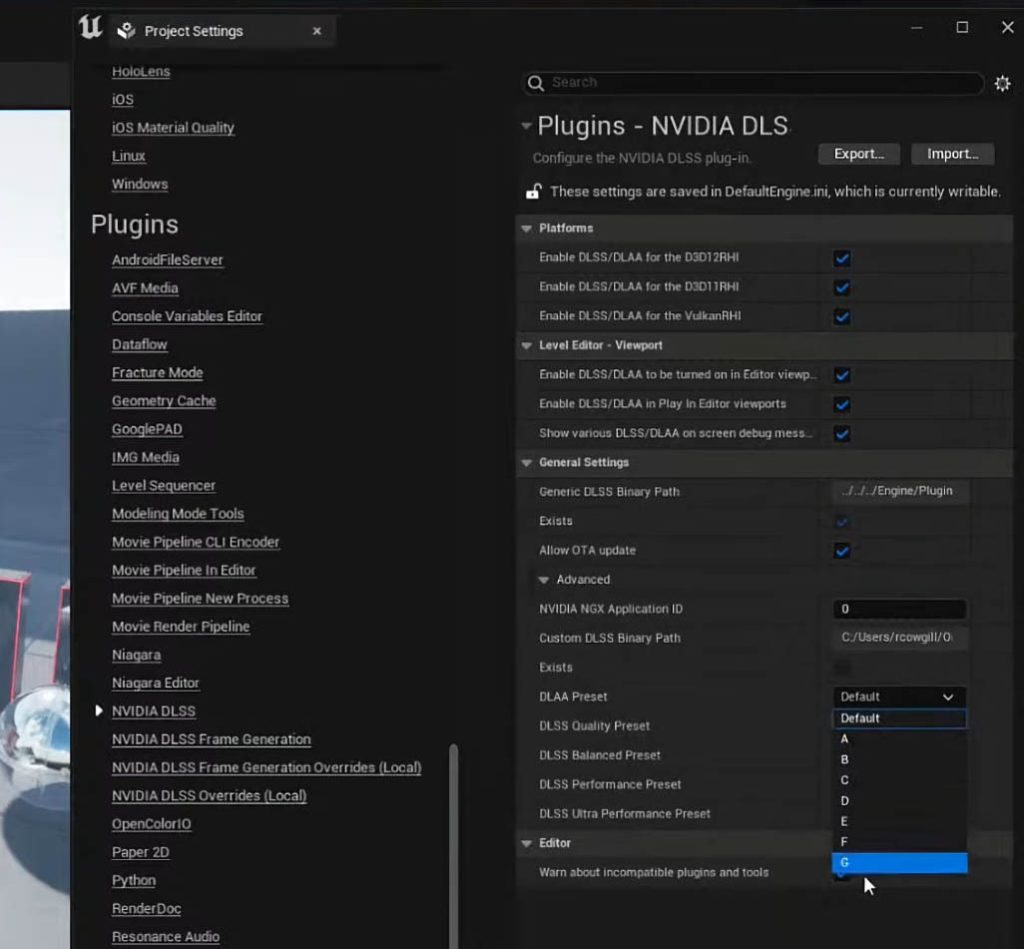Open iOS platform settings

click(122, 99)
